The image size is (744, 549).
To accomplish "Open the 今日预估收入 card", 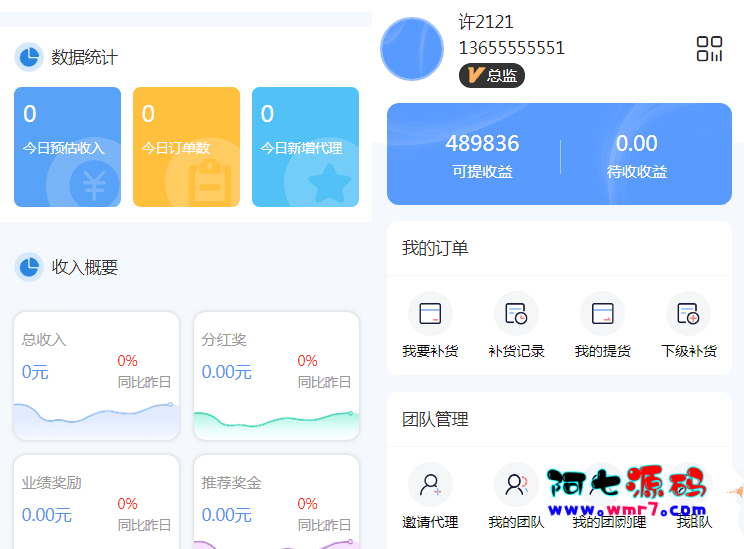I will click(x=67, y=147).
